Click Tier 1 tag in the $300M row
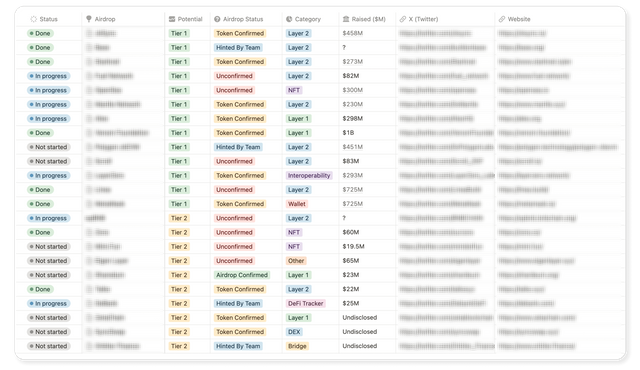The height and width of the screenshot is (370, 640). (x=179, y=90)
